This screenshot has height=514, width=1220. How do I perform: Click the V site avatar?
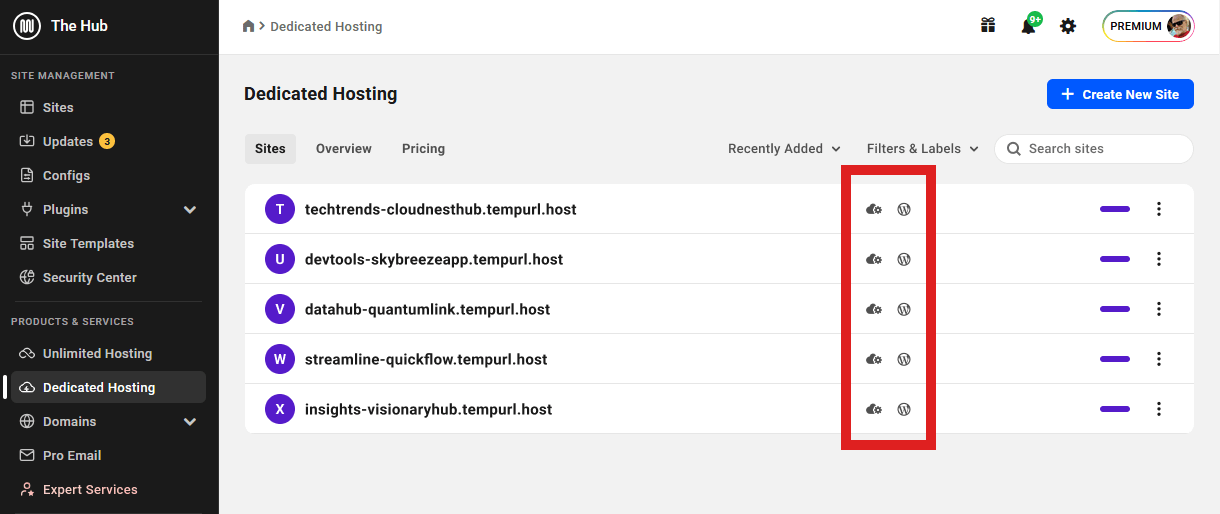(x=280, y=309)
